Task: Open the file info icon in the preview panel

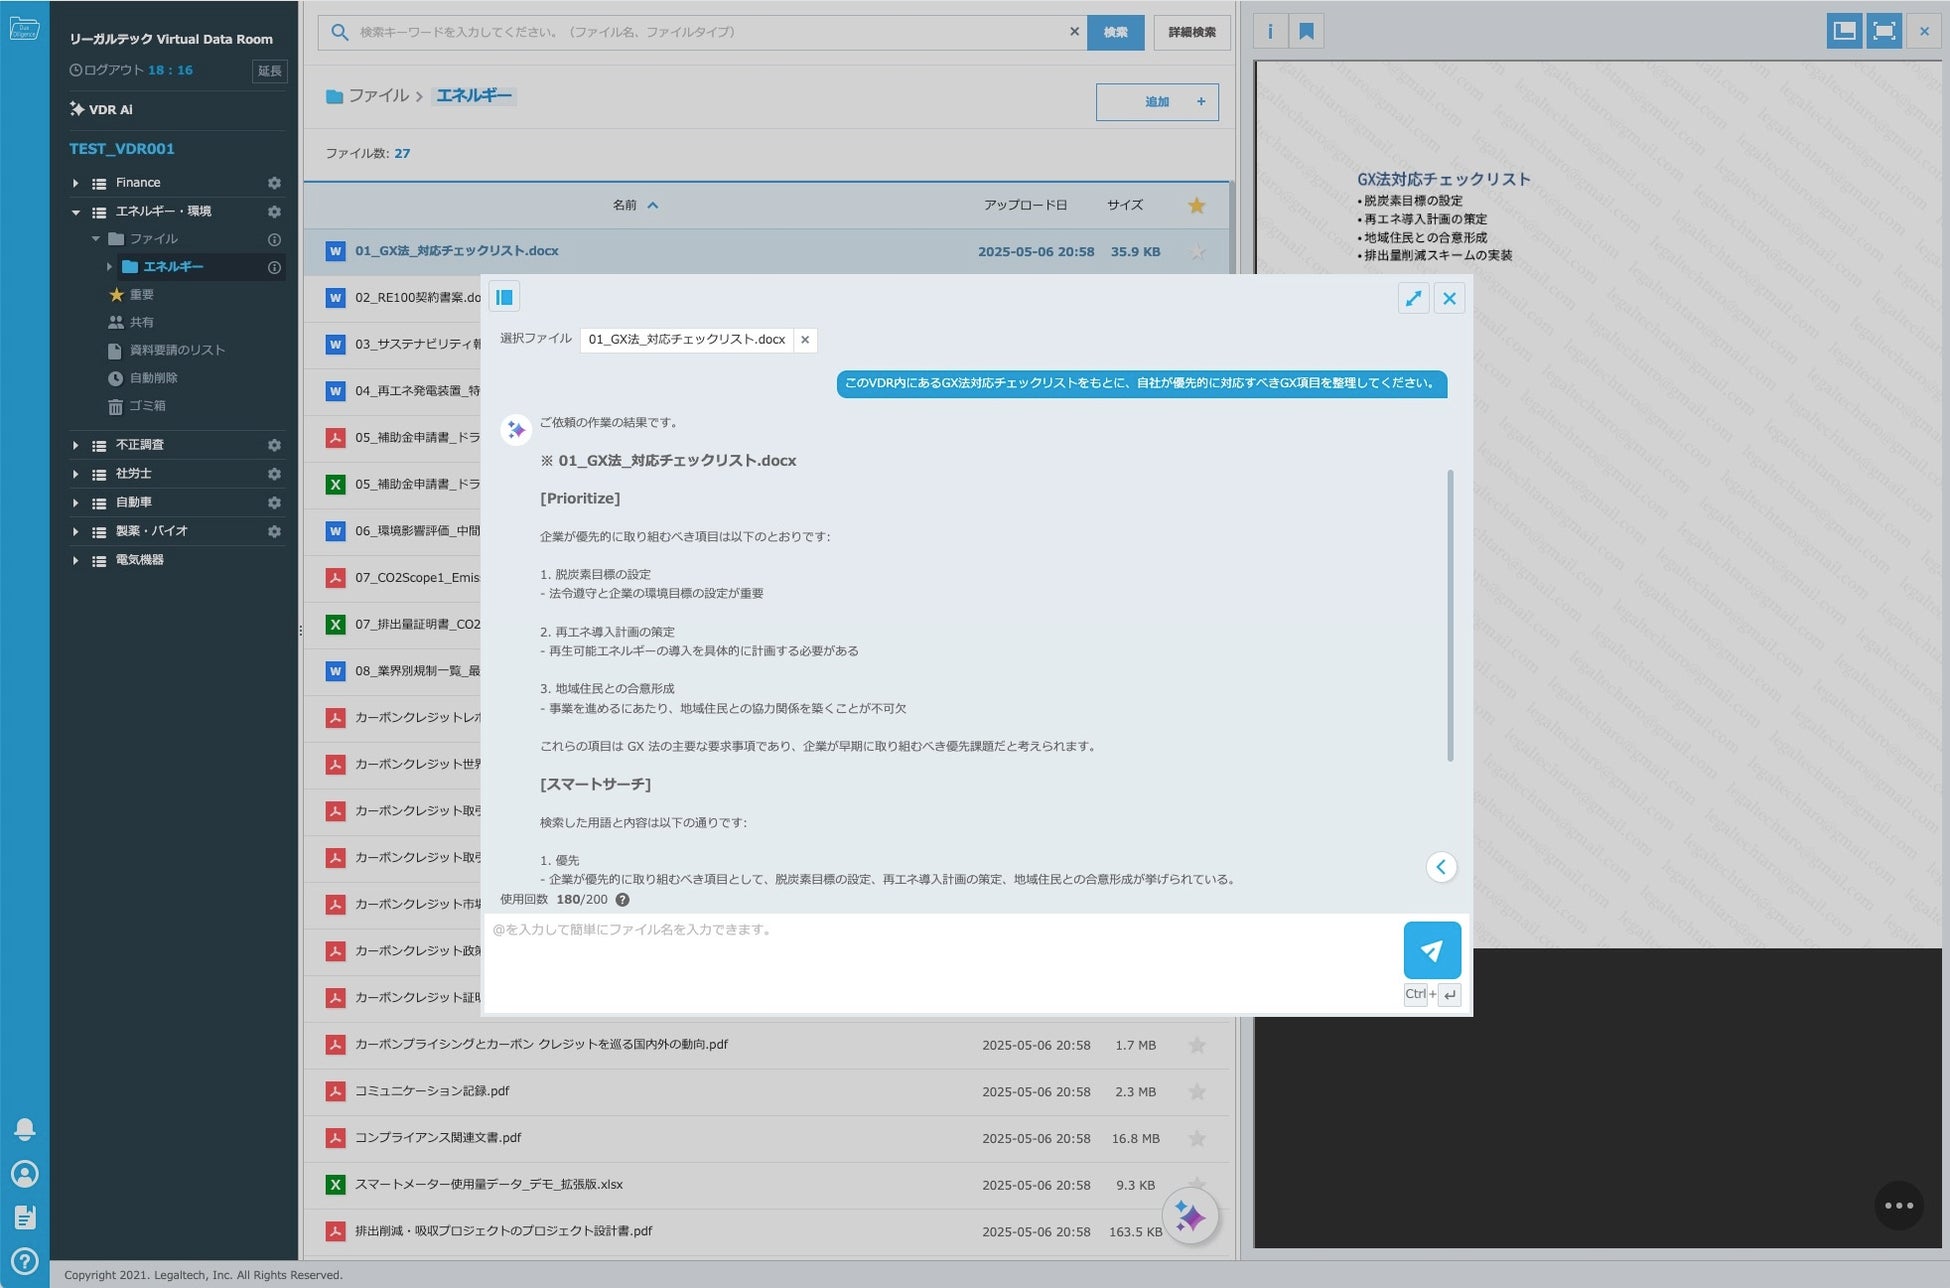Action: [1270, 31]
